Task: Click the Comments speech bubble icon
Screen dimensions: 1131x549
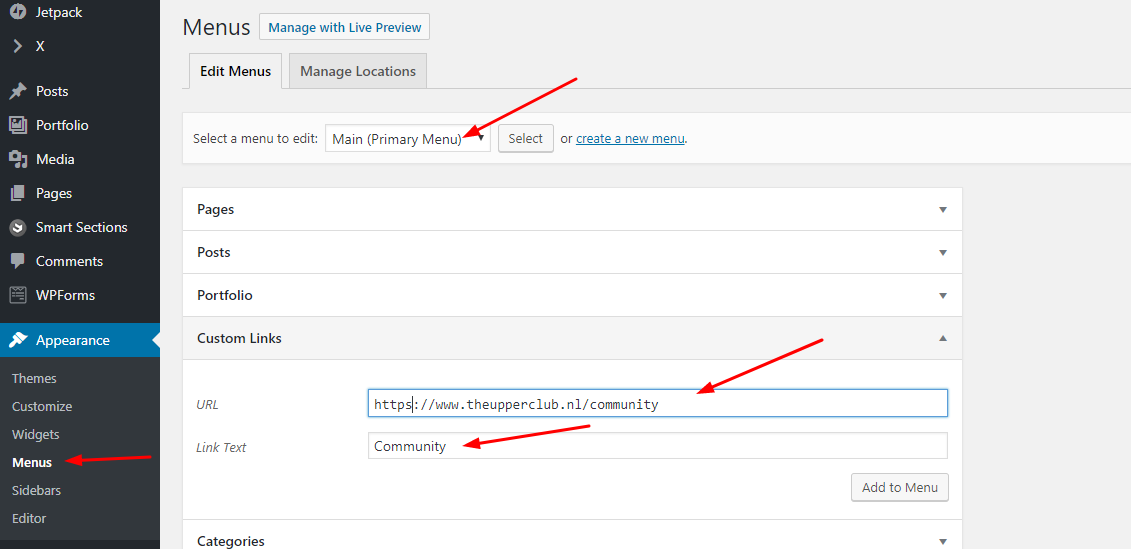Action: 18,261
